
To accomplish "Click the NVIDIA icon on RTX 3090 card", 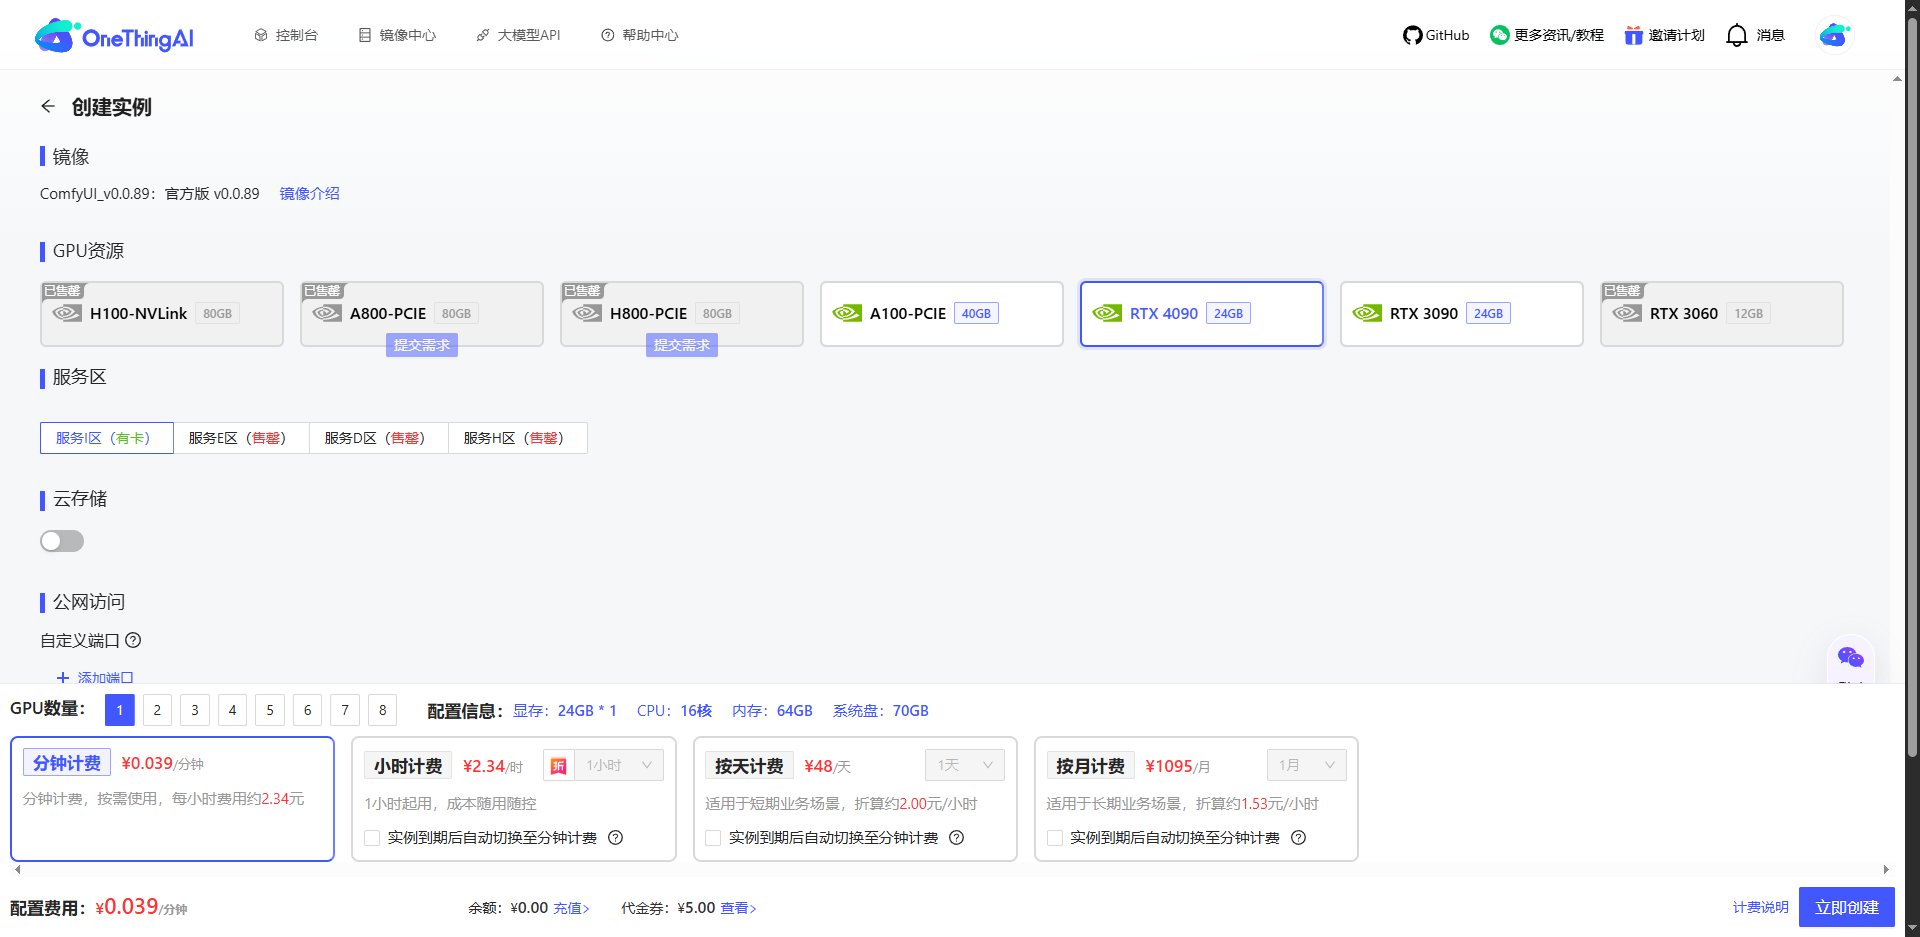I will (x=1367, y=313).
